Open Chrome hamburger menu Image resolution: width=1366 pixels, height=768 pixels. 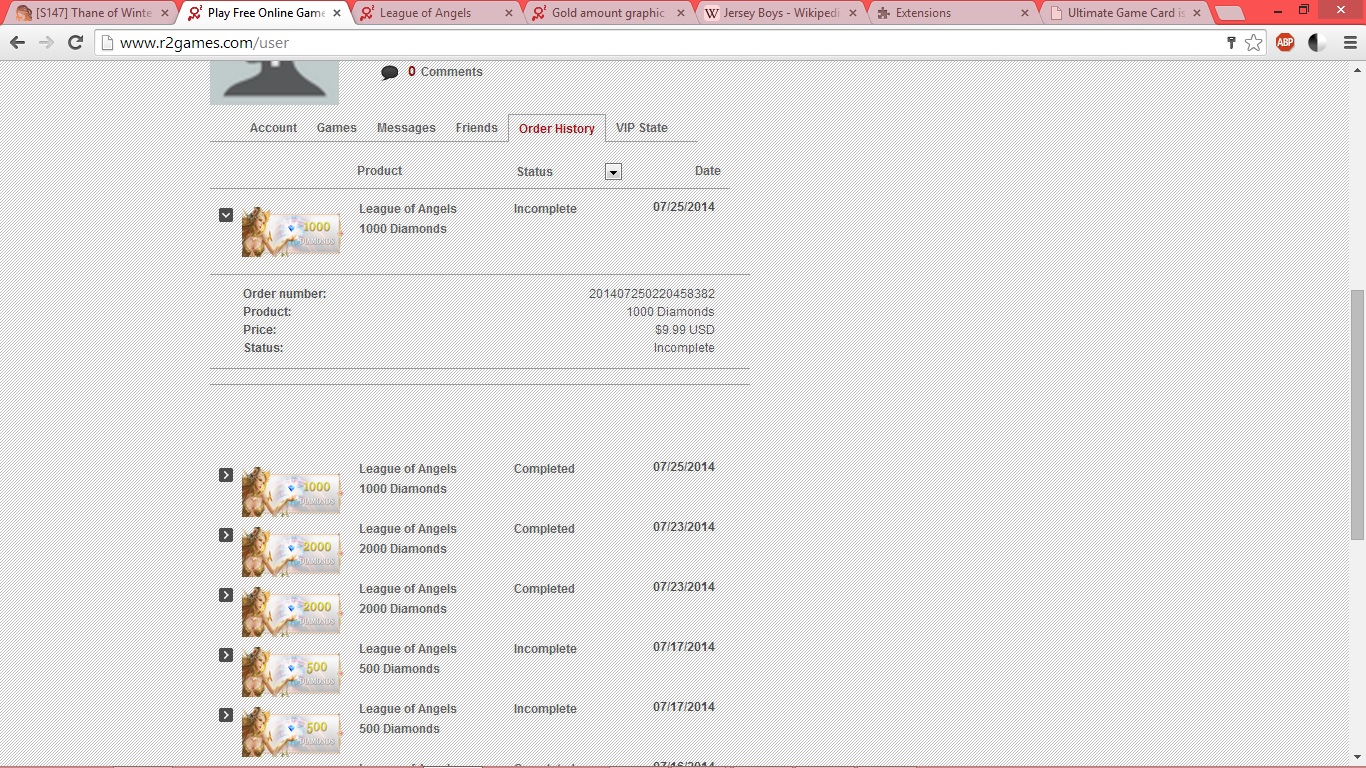click(x=1350, y=43)
